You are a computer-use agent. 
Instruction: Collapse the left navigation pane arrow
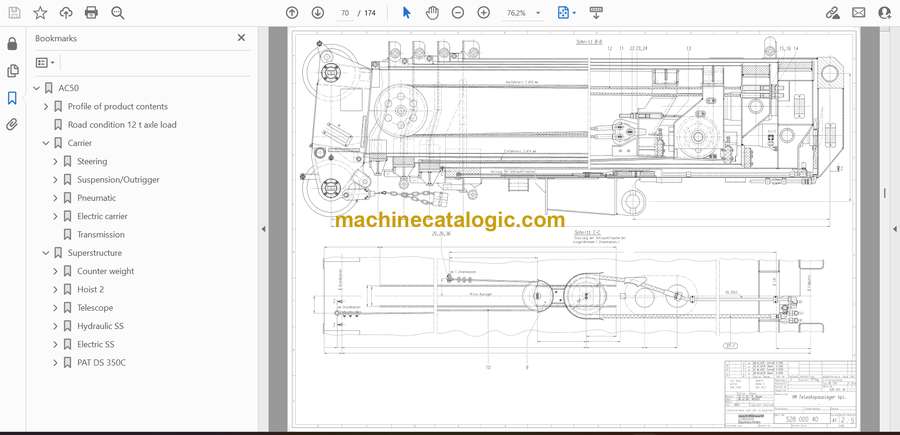[x=263, y=229]
